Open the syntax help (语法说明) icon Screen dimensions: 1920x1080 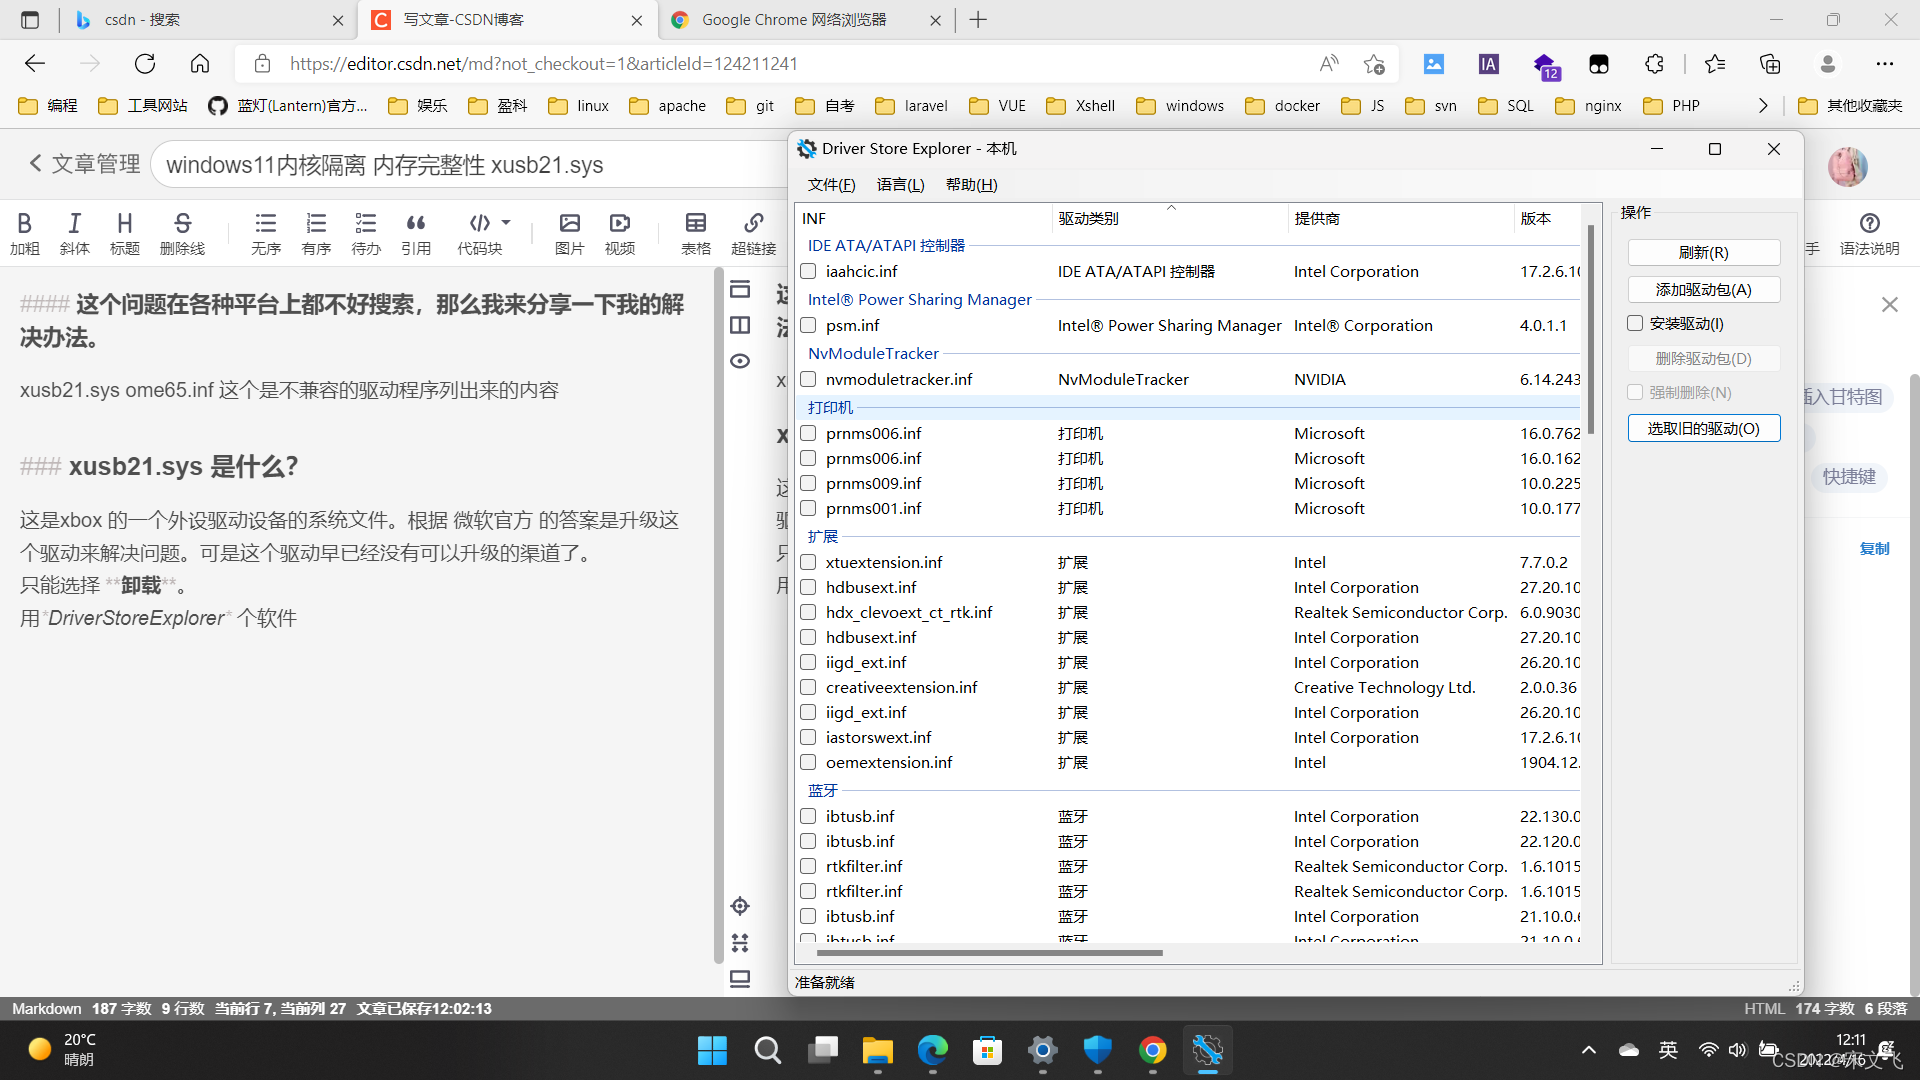tap(1869, 223)
